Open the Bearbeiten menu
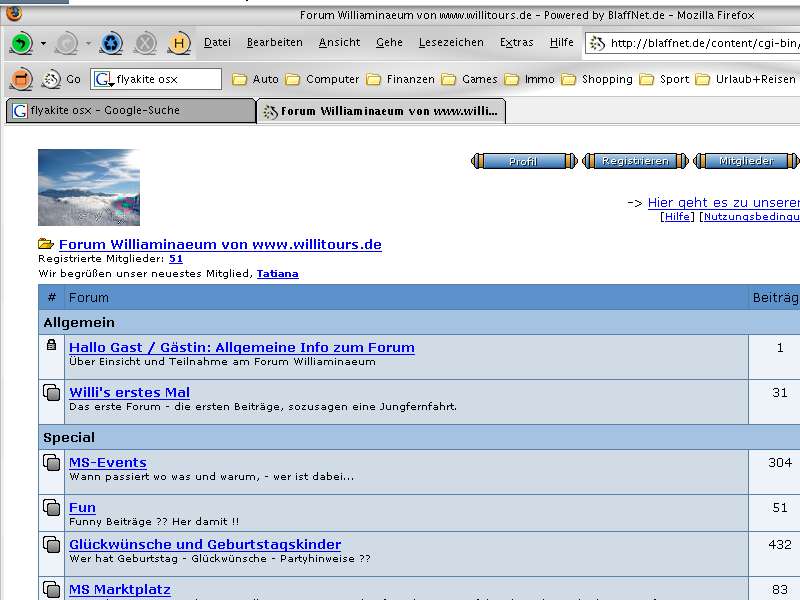 point(274,42)
